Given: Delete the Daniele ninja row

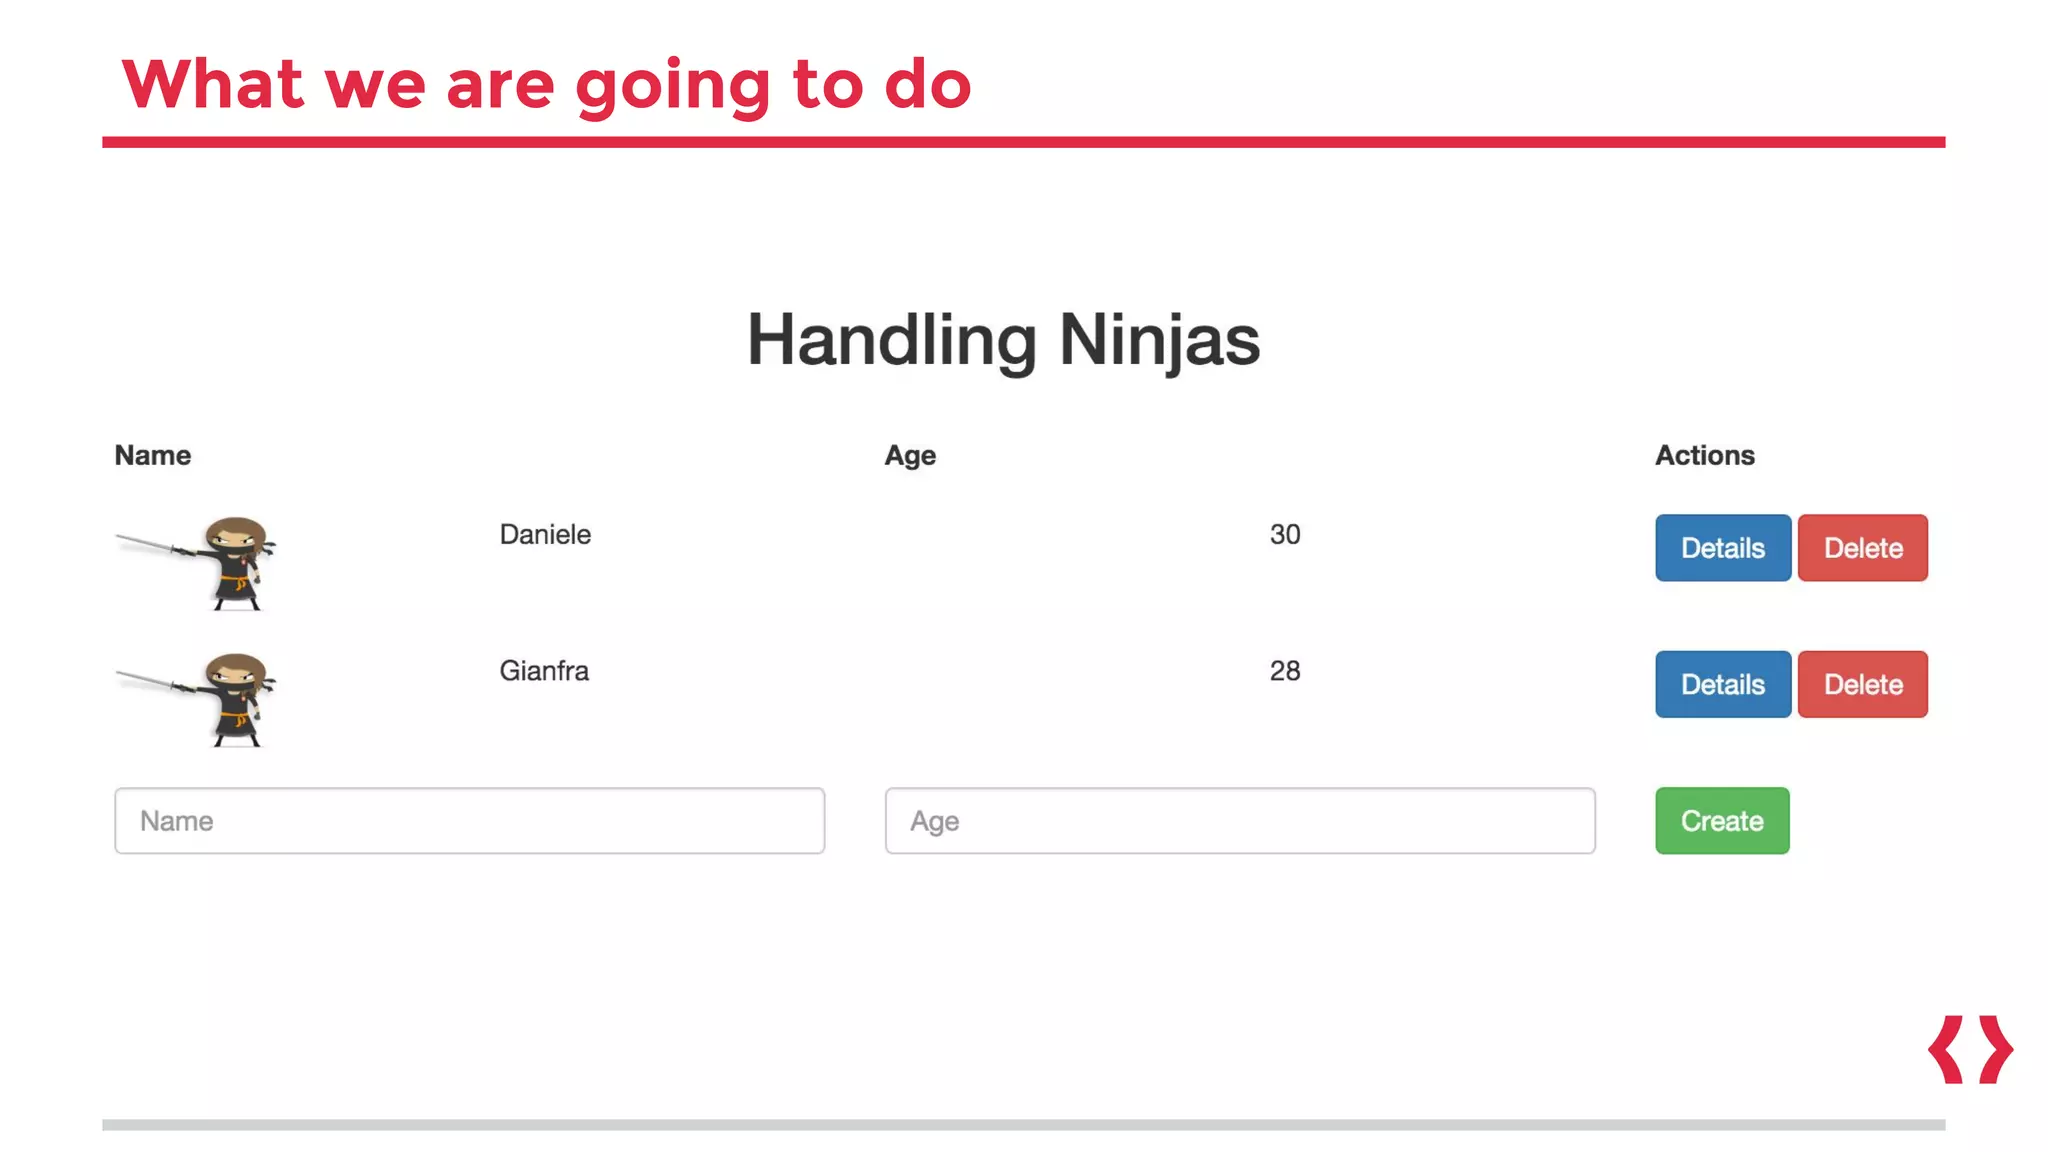Looking at the screenshot, I should pyautogui.click(x=1862, y=548).
